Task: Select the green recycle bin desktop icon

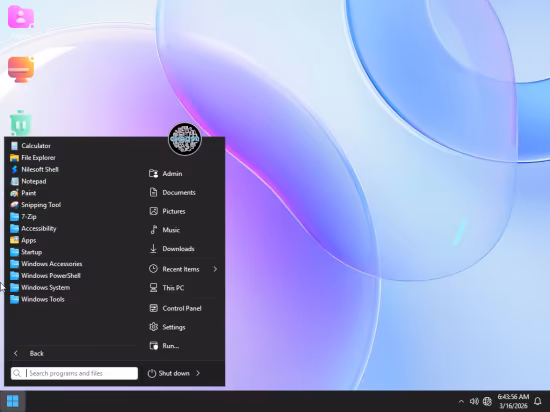Action: point(21,123)
